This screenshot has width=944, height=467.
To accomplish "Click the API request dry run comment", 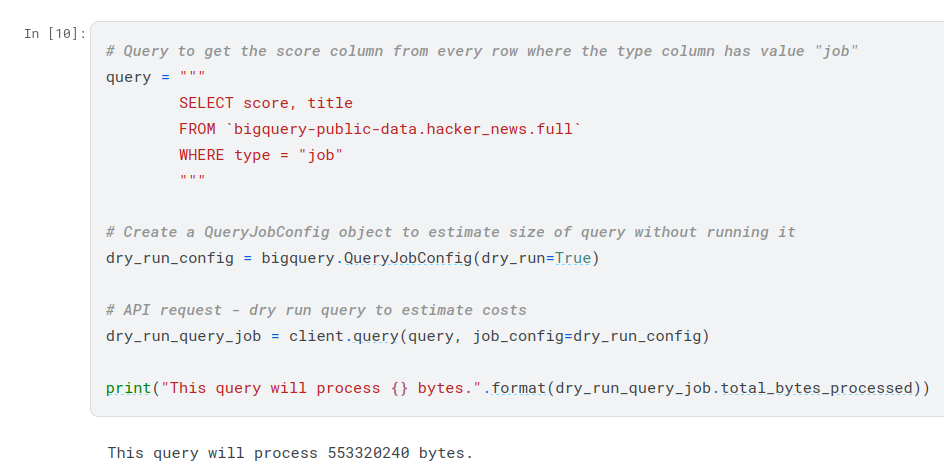I will point(316,310).
